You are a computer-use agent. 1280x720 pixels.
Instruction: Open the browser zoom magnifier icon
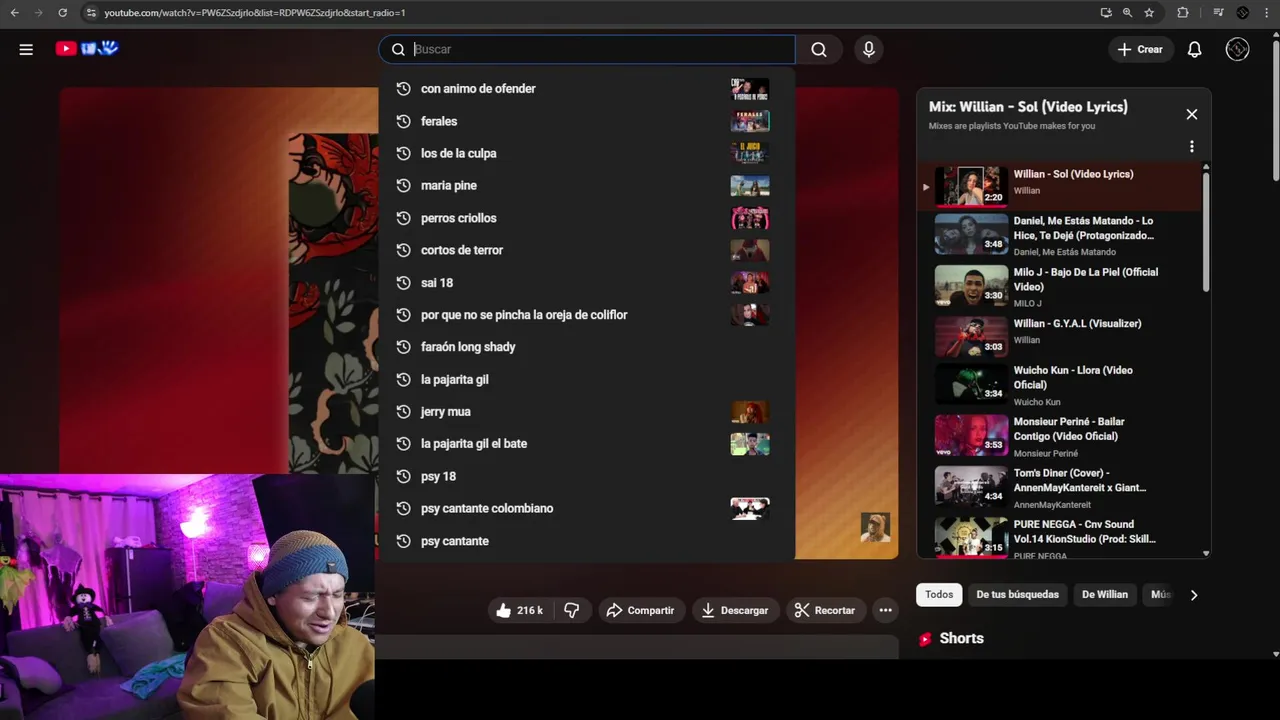click(1127, 12)
